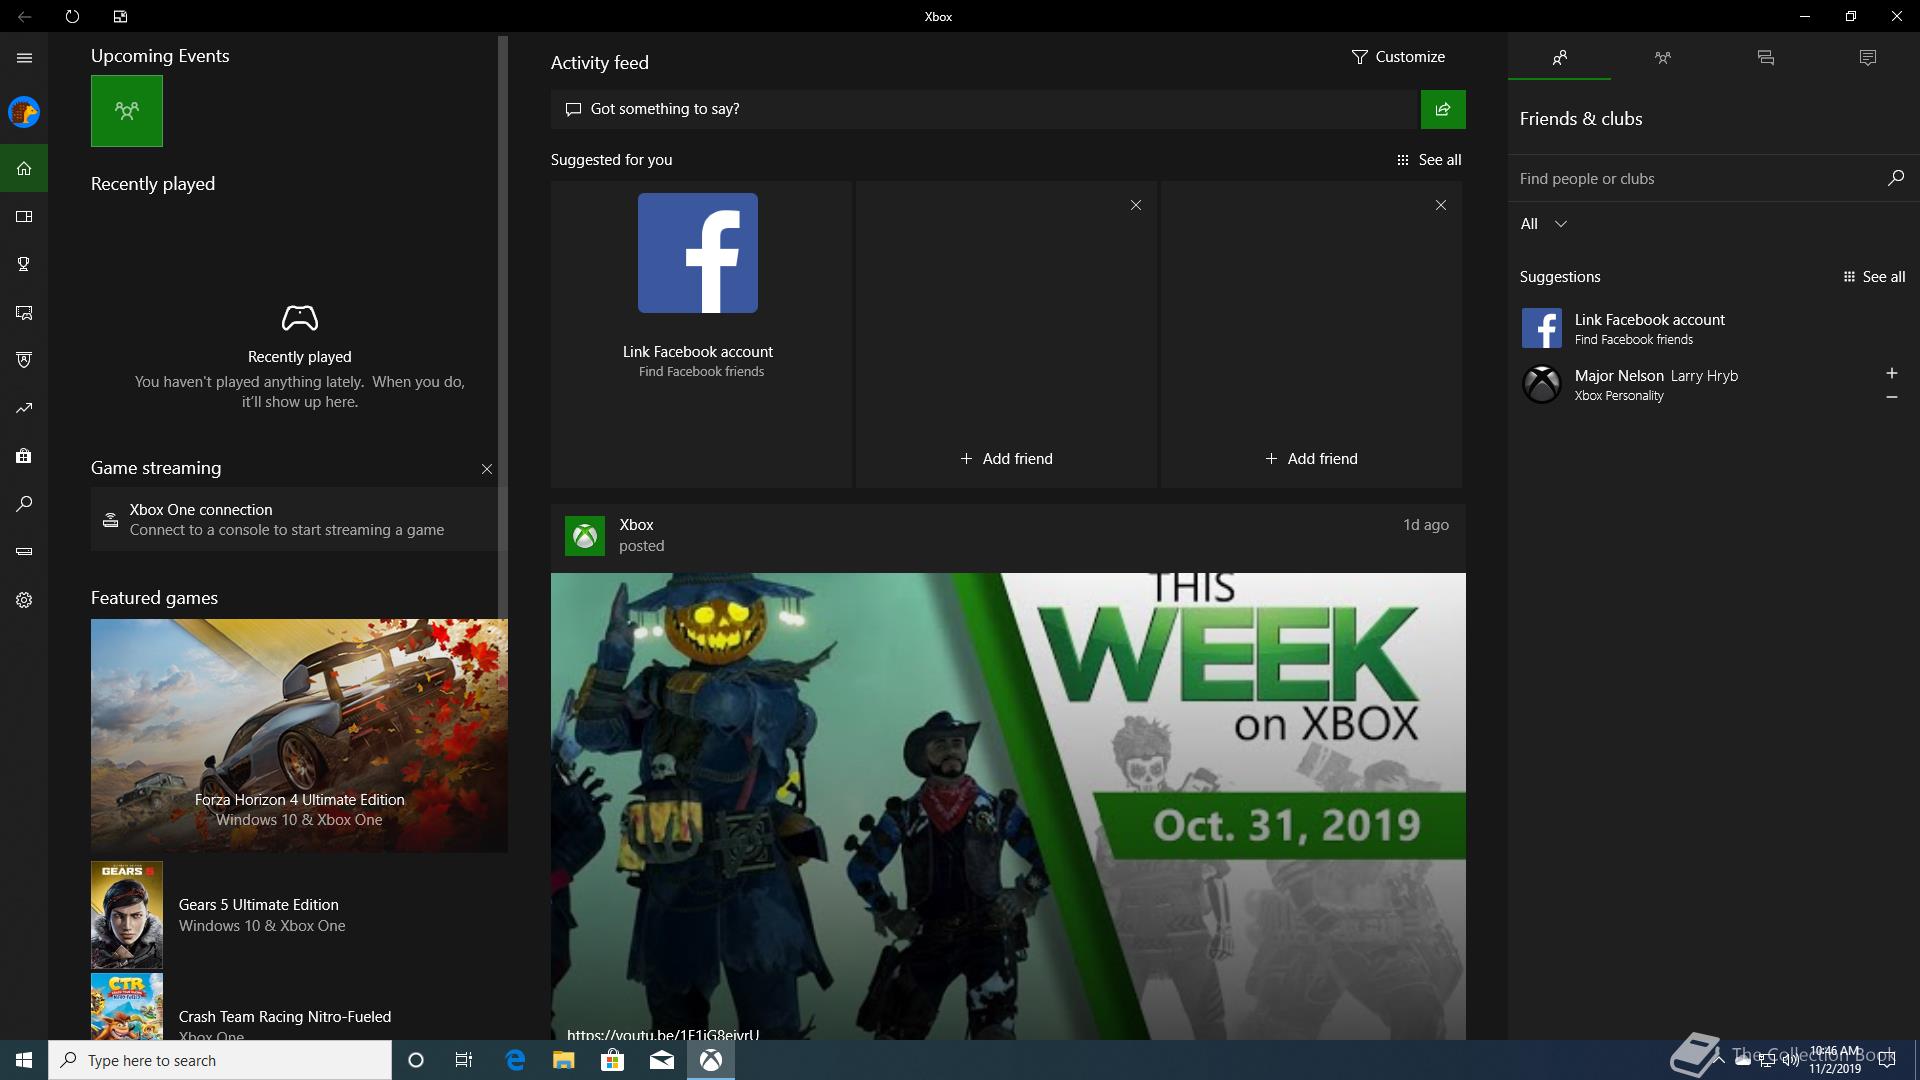This screenshot has width=1920, height=1080.
Task: Open File Explorer from taskbar
Action: tap(564, 1060)
